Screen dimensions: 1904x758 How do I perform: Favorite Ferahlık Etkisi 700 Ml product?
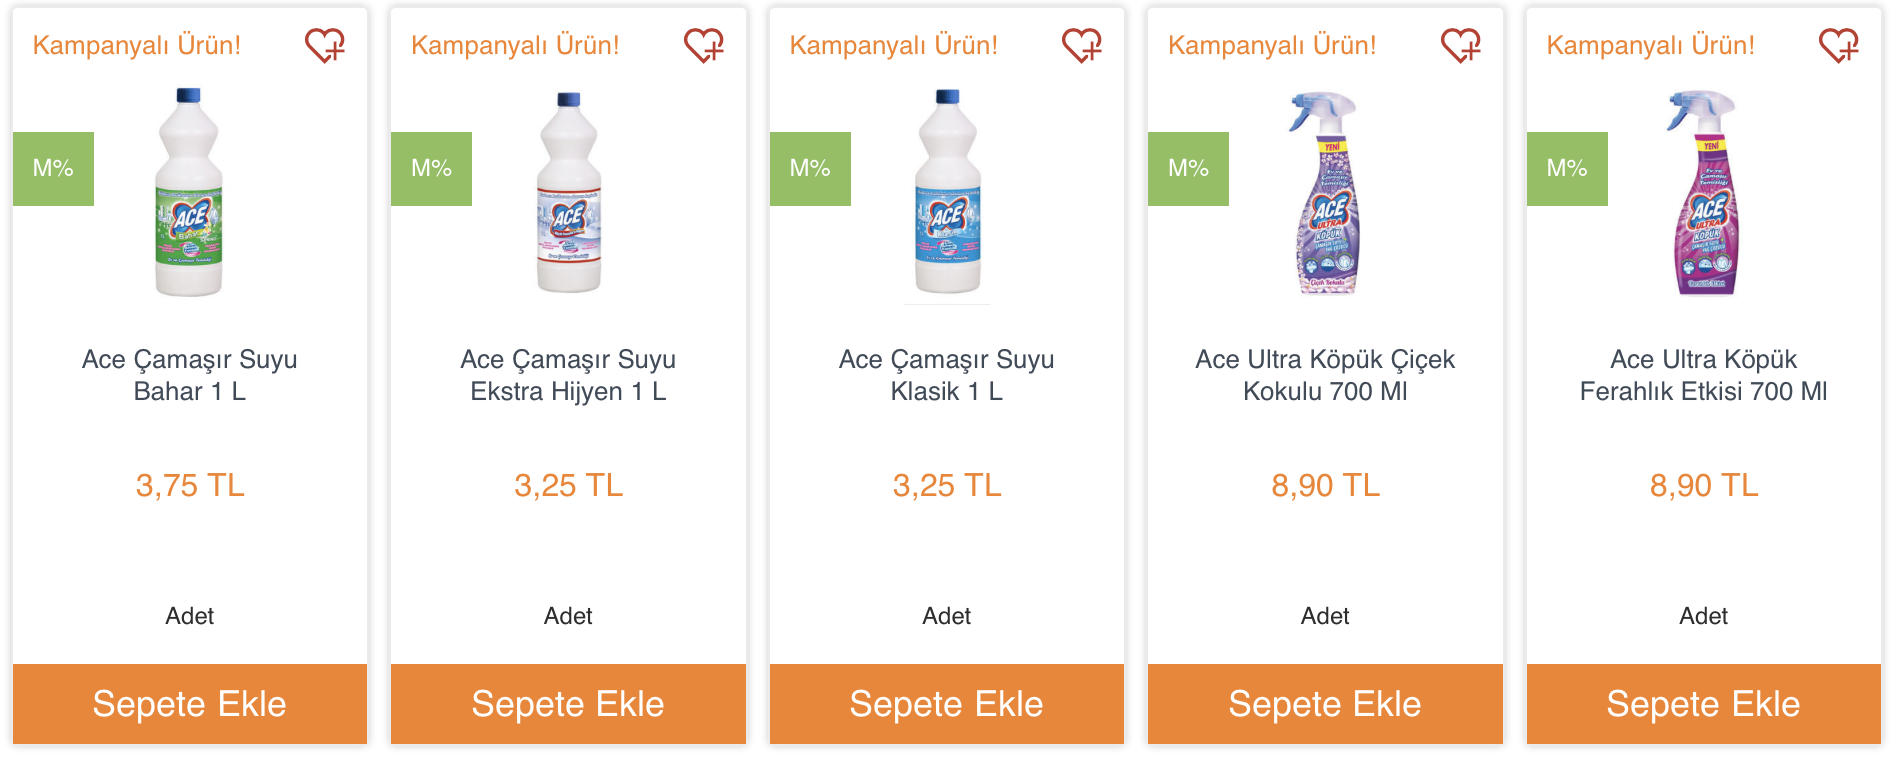(1839, 45)
